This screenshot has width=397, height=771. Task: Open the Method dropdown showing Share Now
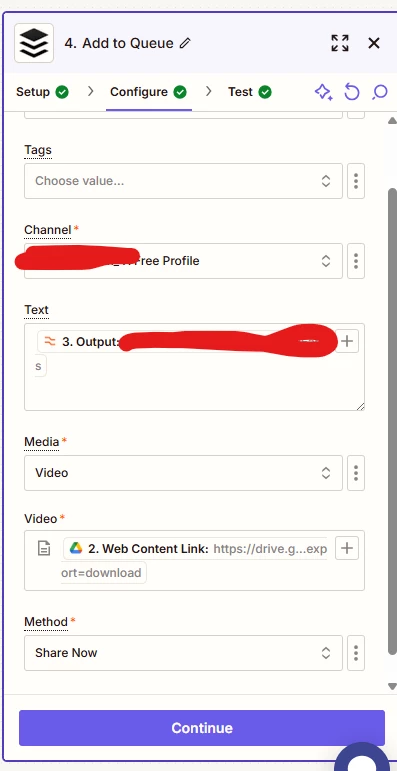(183, 652)
